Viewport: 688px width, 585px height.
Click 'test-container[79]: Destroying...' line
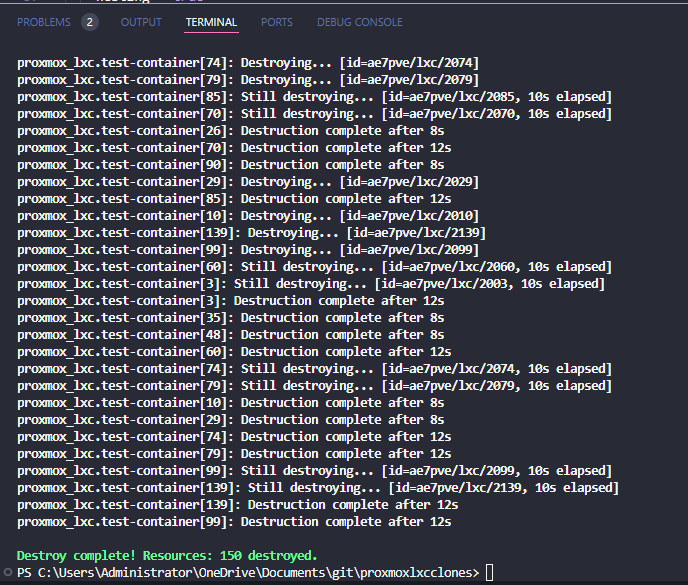tap(248, 80)
